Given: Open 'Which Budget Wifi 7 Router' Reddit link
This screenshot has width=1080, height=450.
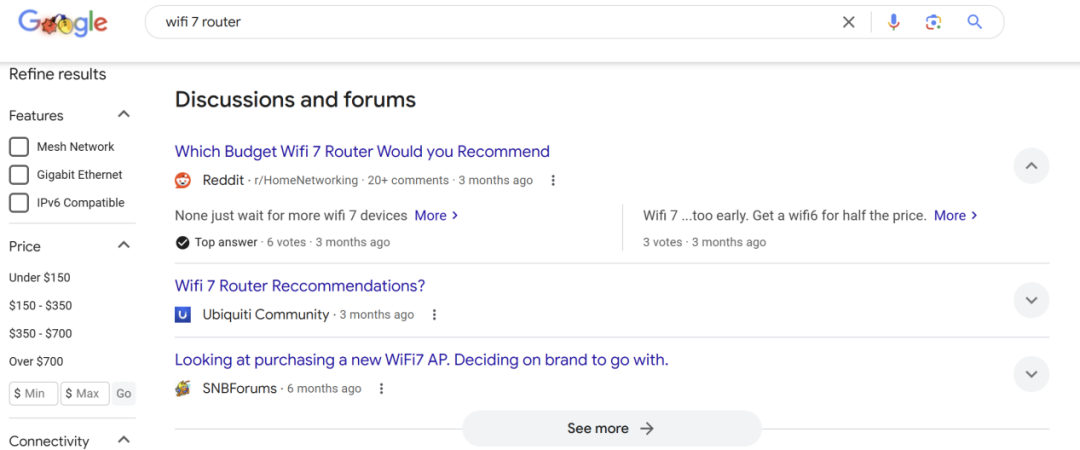Looking at the screenshot, I should tap(362, 152).
